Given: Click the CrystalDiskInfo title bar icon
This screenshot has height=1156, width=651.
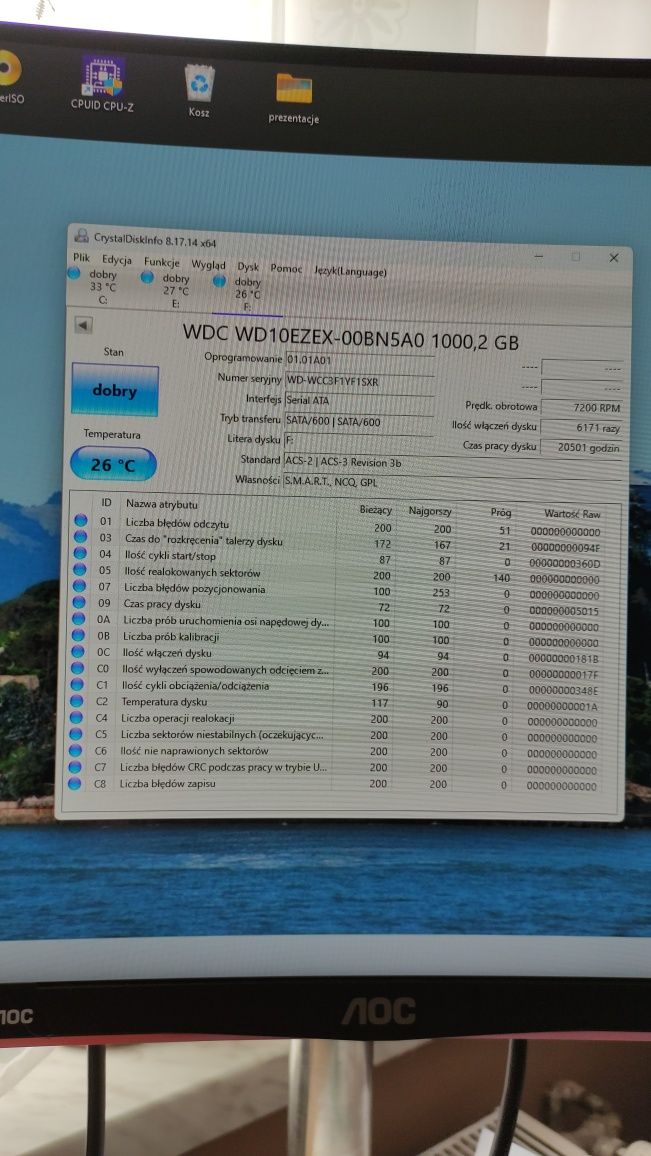Looking at the screenshot, I should point(81,236).
